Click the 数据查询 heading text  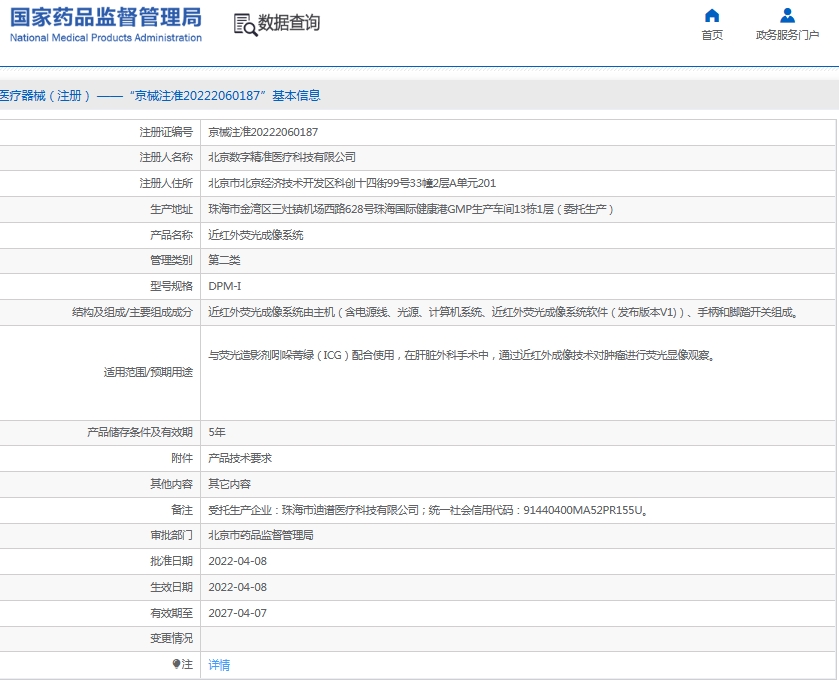coord(289,22)
